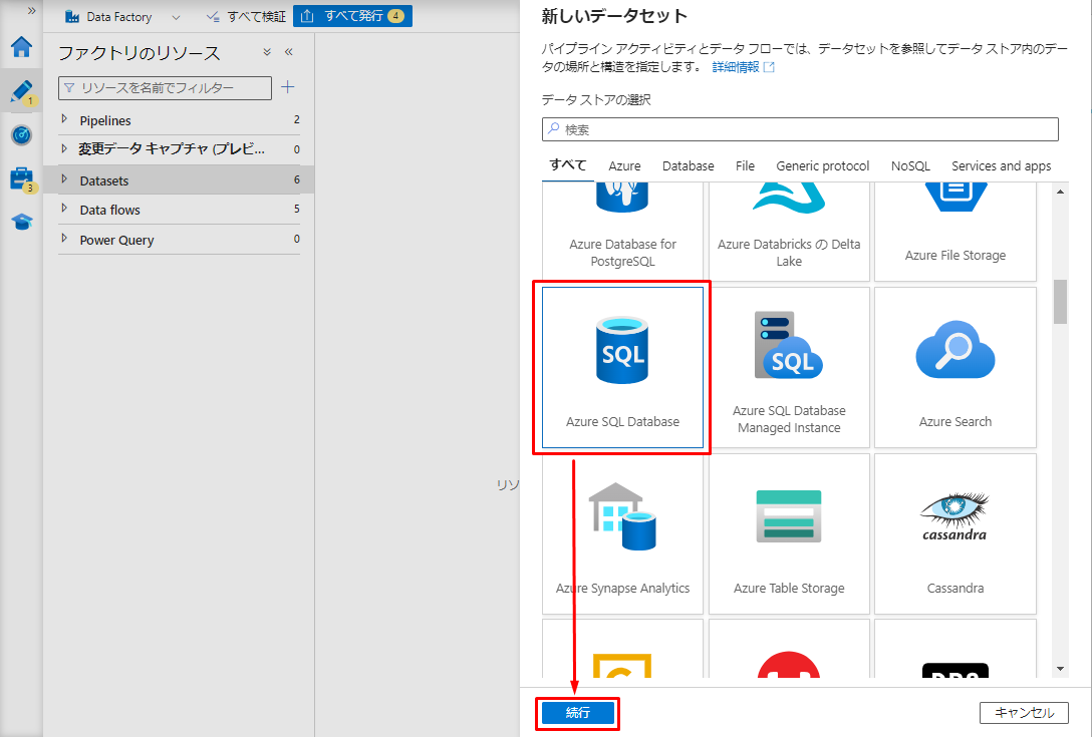Click the data store search field
The image size is (1092, 737).
tap(800, 130)
